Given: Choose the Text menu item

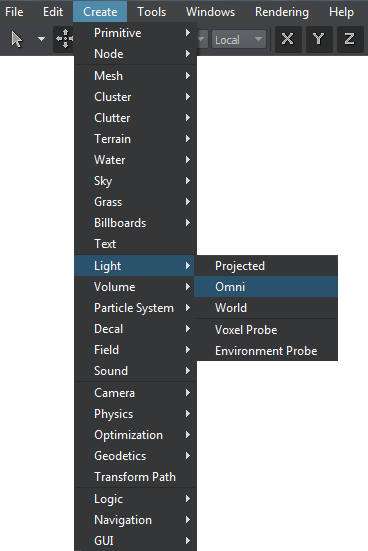Looking at the screenshot, I should [135, 244].
